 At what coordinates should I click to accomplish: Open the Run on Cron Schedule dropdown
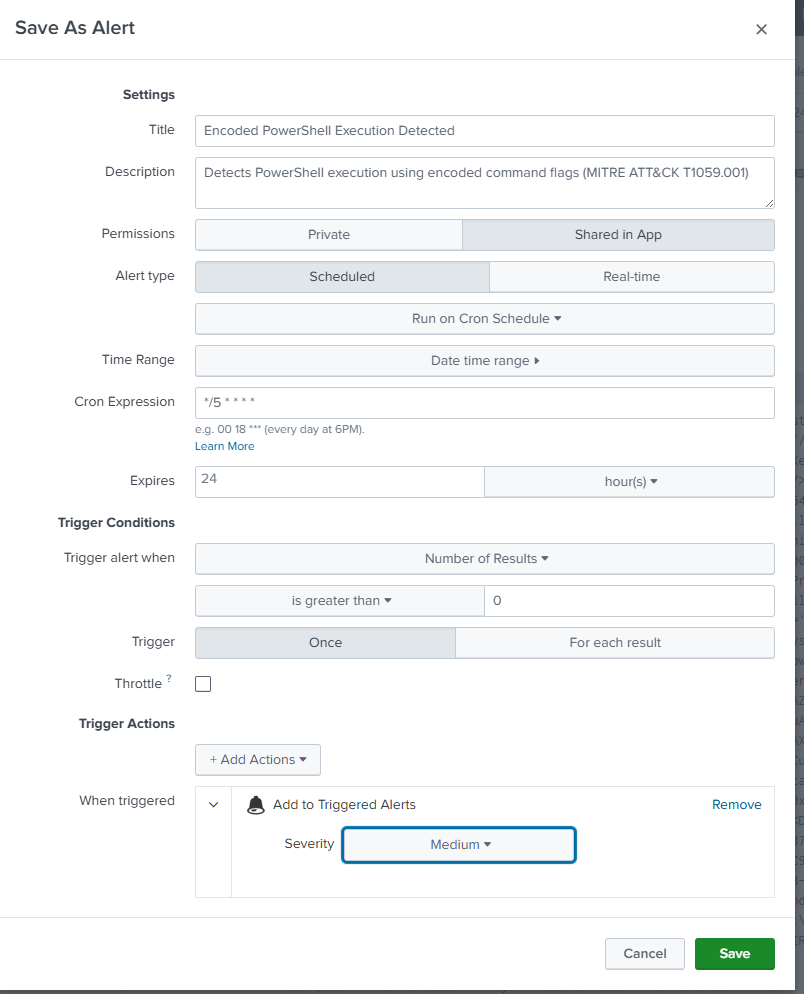486,318
